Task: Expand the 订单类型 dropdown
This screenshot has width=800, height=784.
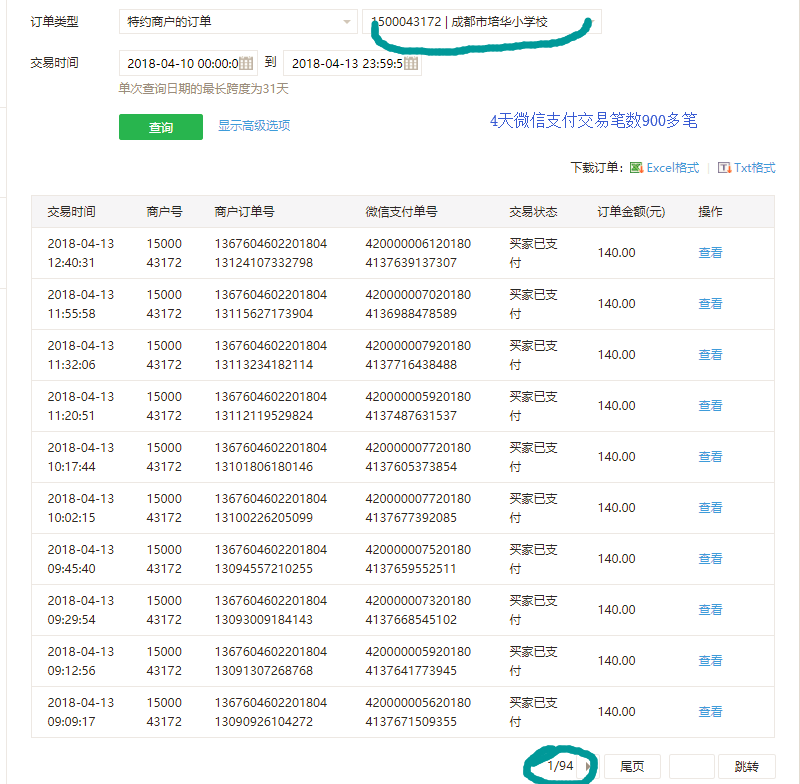Action: [238, 21]
